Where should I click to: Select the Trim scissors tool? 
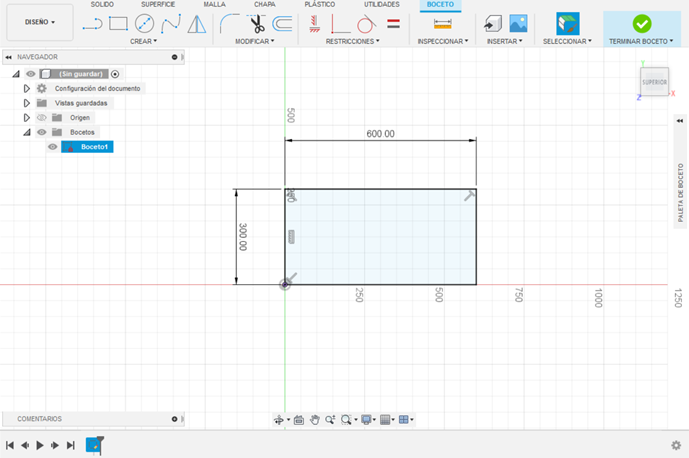pyautogui.click(x=256, y=24)
